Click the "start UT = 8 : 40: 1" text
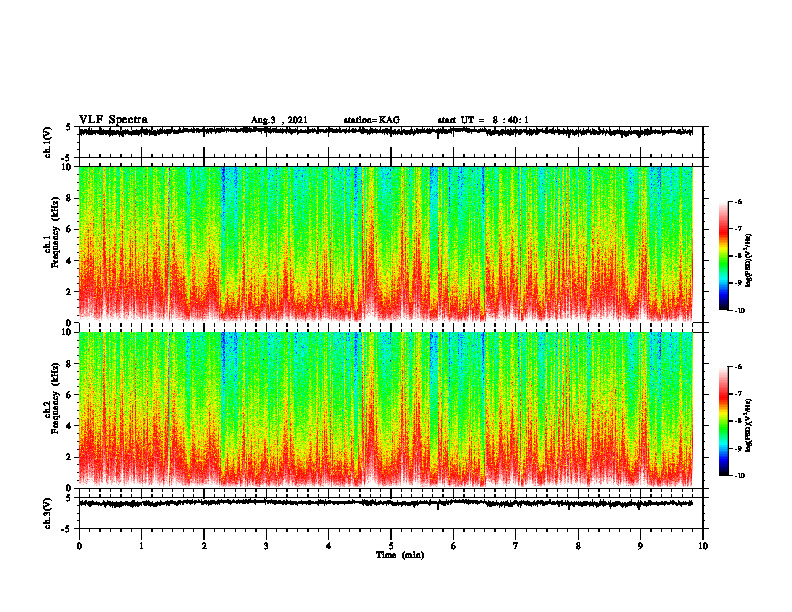792x612 pixels. coord(483,120)
